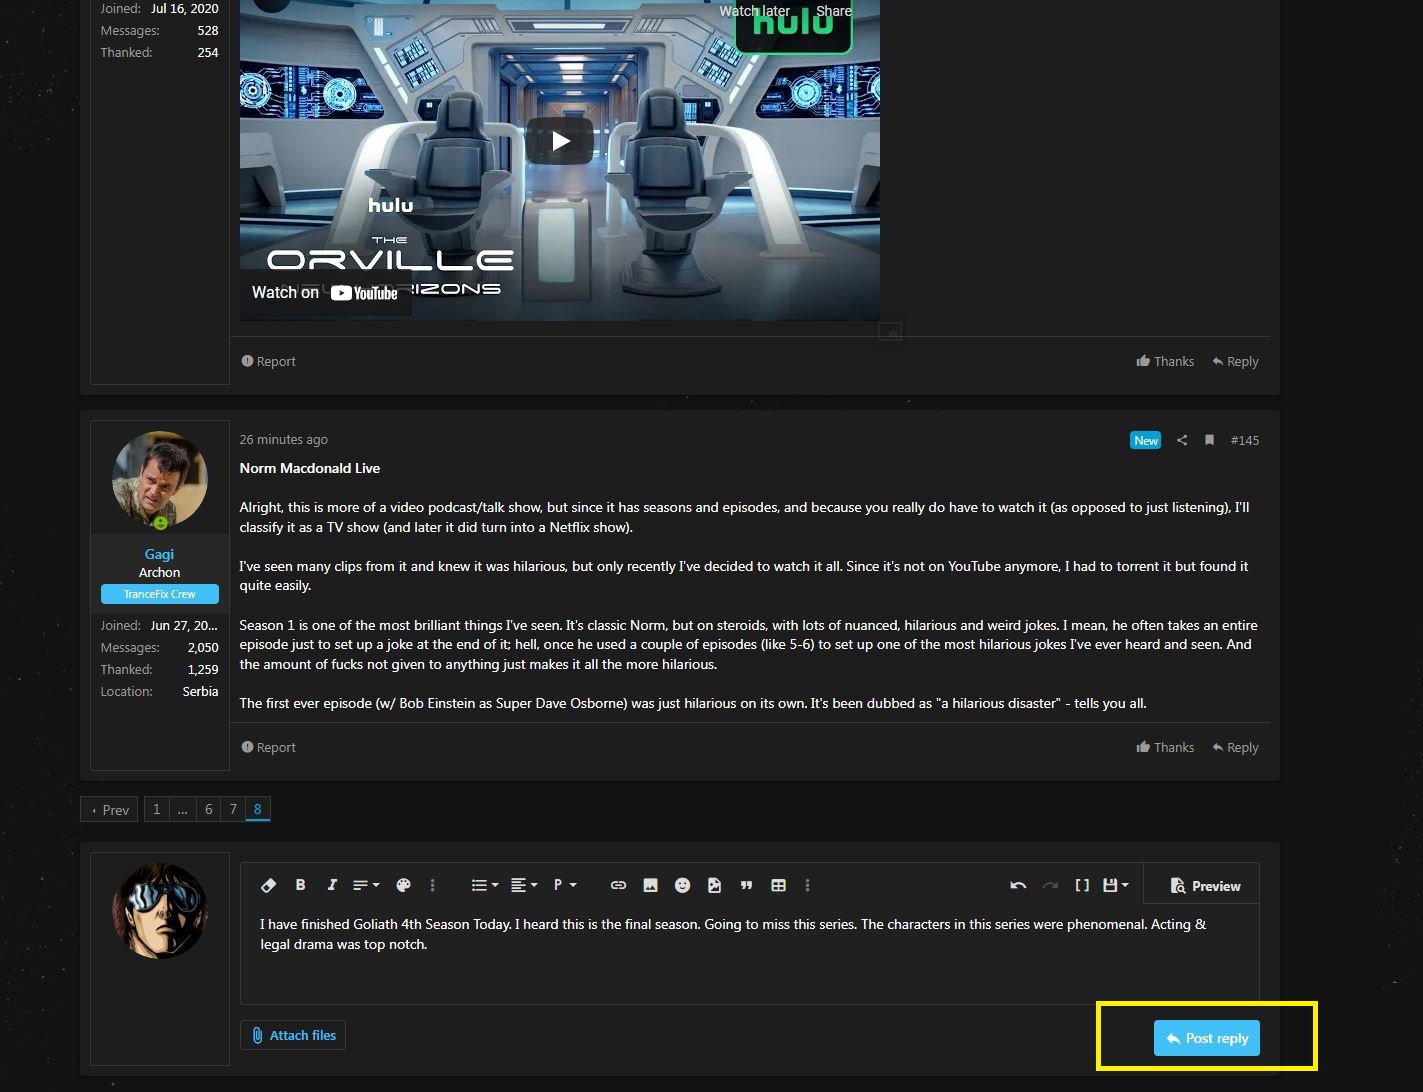This screenshot has width=1423, height=1092.
Task: Click the eraser remove formatting icon
Action: [x=268, y=885]
